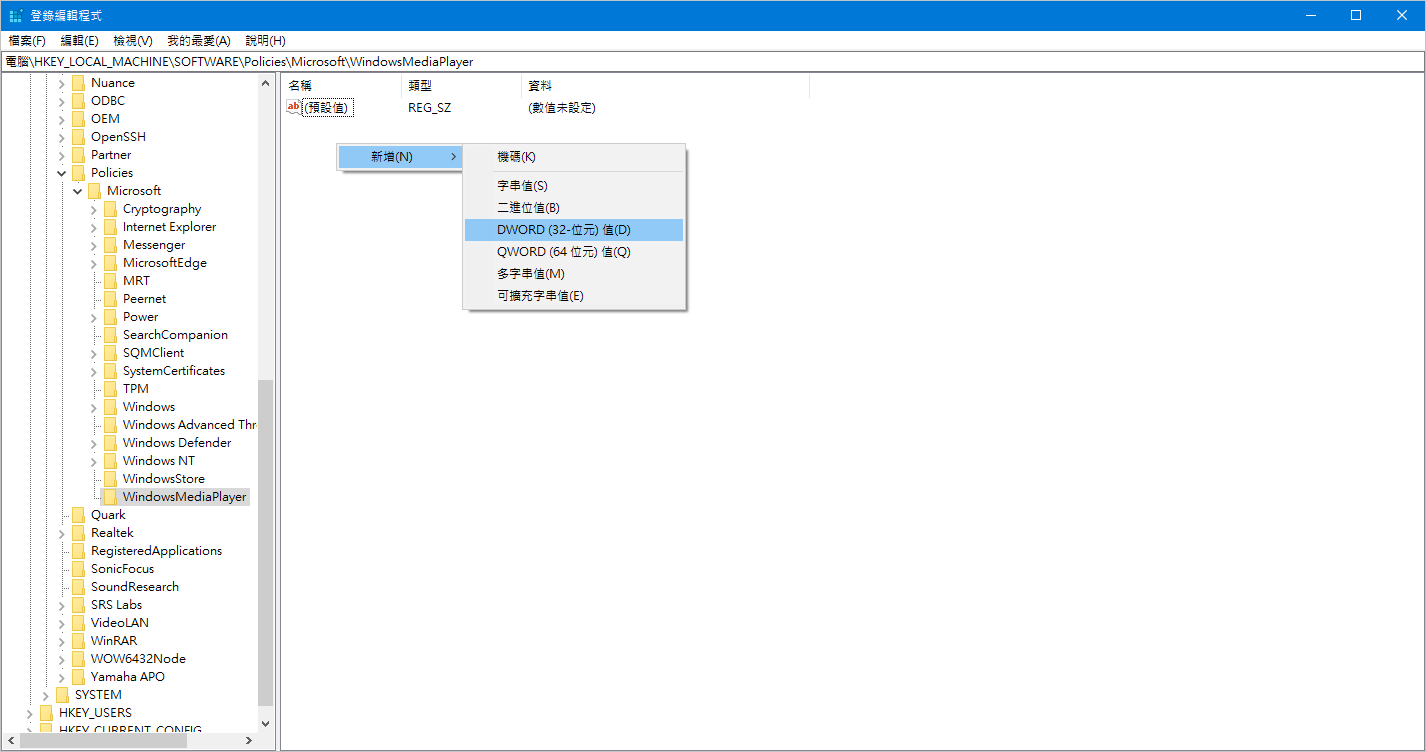Click the Cryptography folder icon
Viewport: 1426px width, 752px height.
click(111, 209)
